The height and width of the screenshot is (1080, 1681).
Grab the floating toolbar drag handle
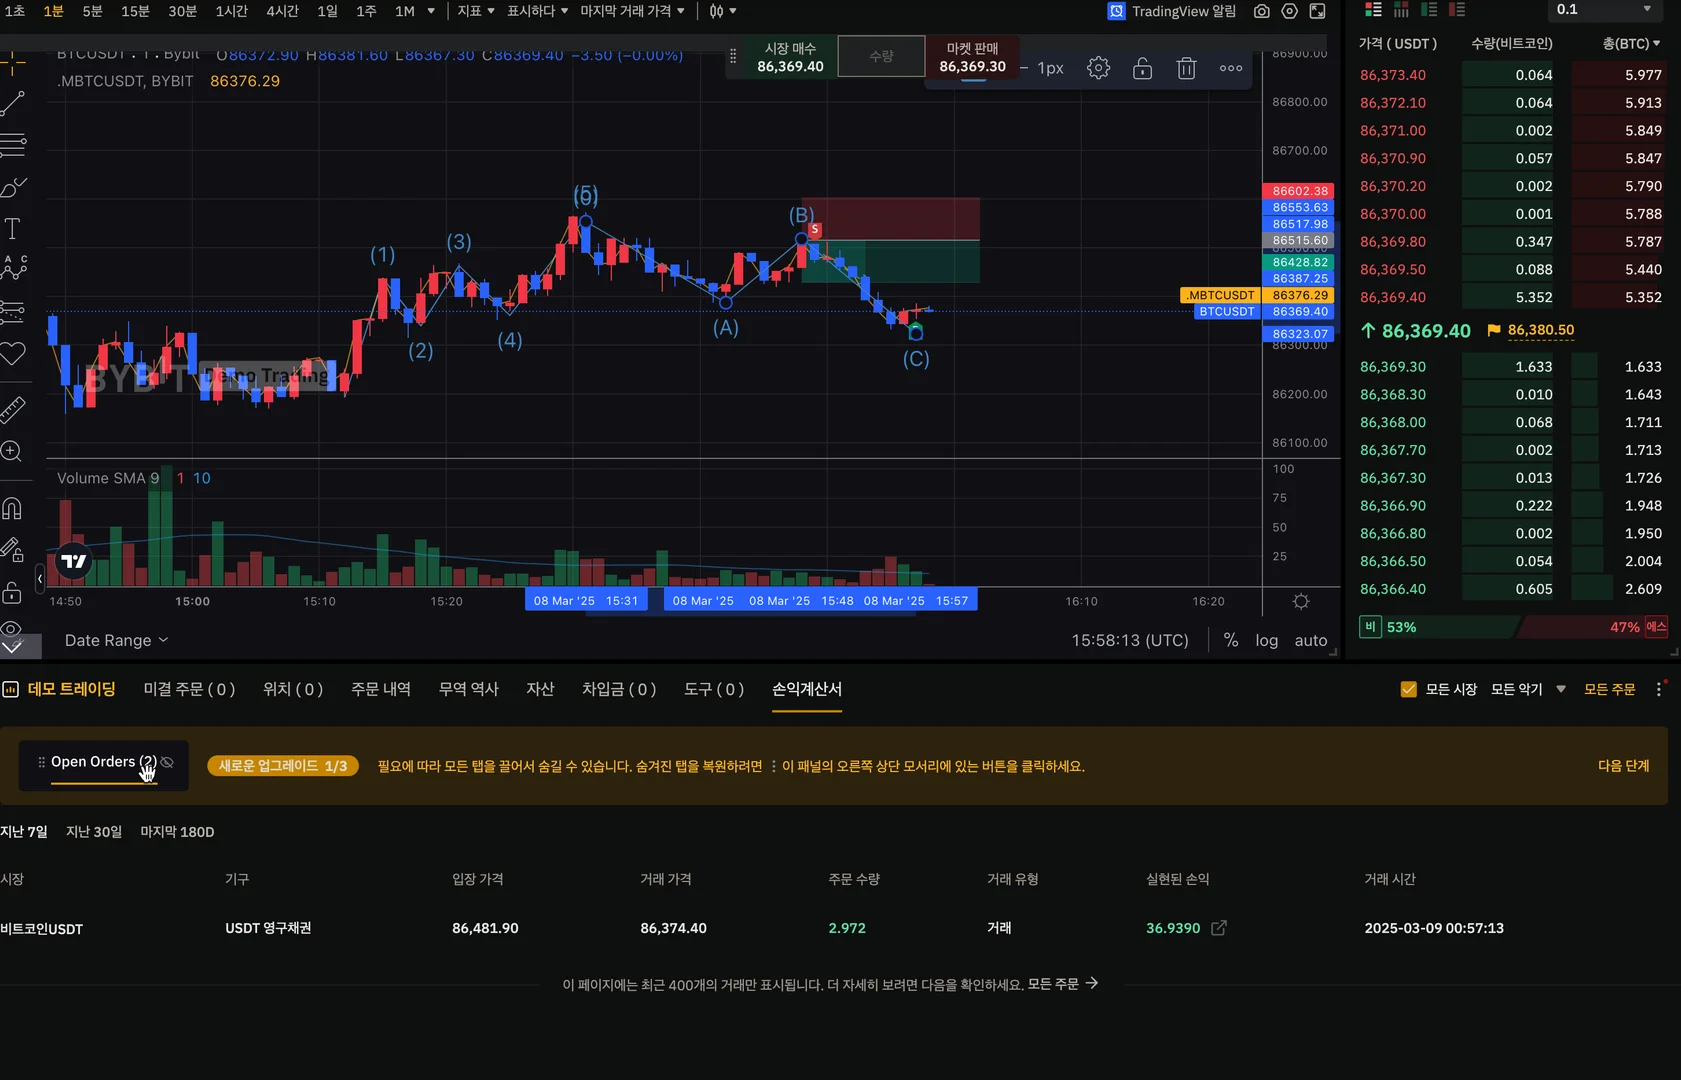pos(733,57)
